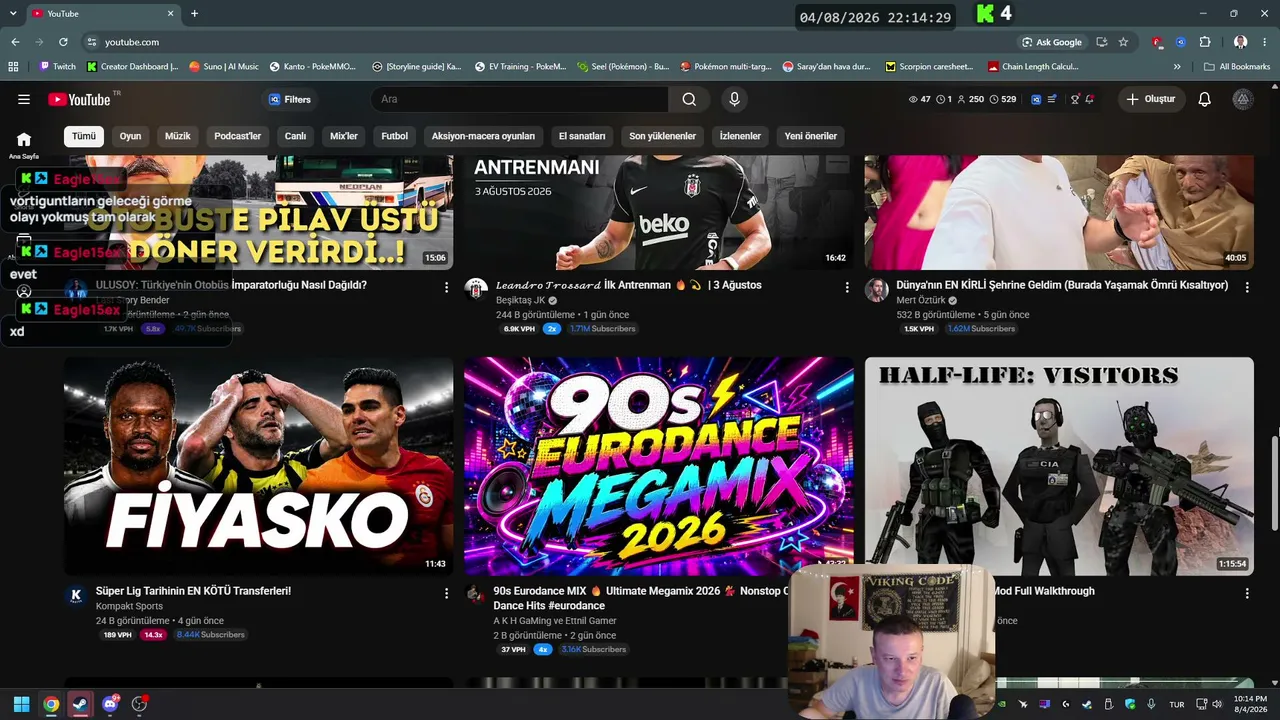Image resolution: width=1280 pixels, height=720 pixels.
Task: Open more options for İlk Antrenman video
Action: click(847, 287)
